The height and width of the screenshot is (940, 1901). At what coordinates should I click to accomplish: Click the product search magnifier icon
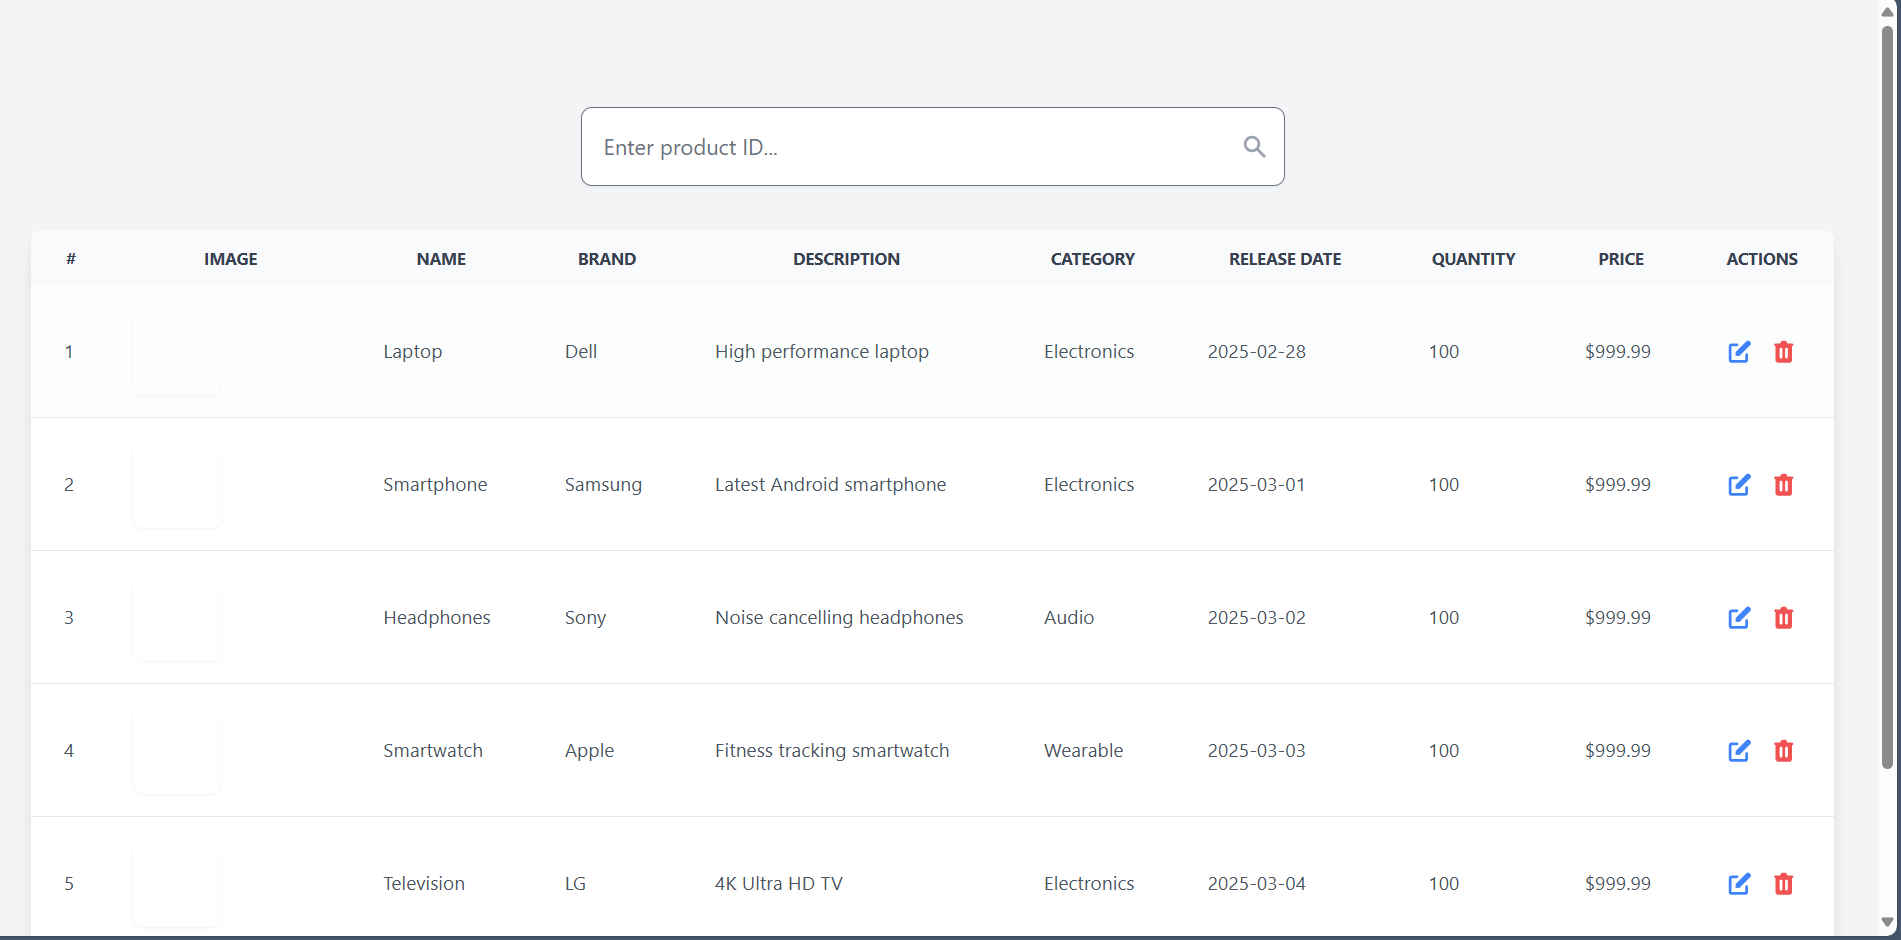click(x=1253, y=146)
